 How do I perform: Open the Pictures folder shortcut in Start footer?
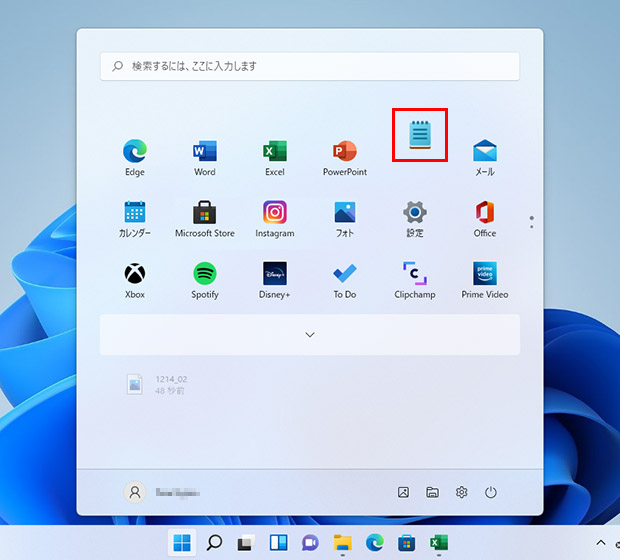coord(404,492)
